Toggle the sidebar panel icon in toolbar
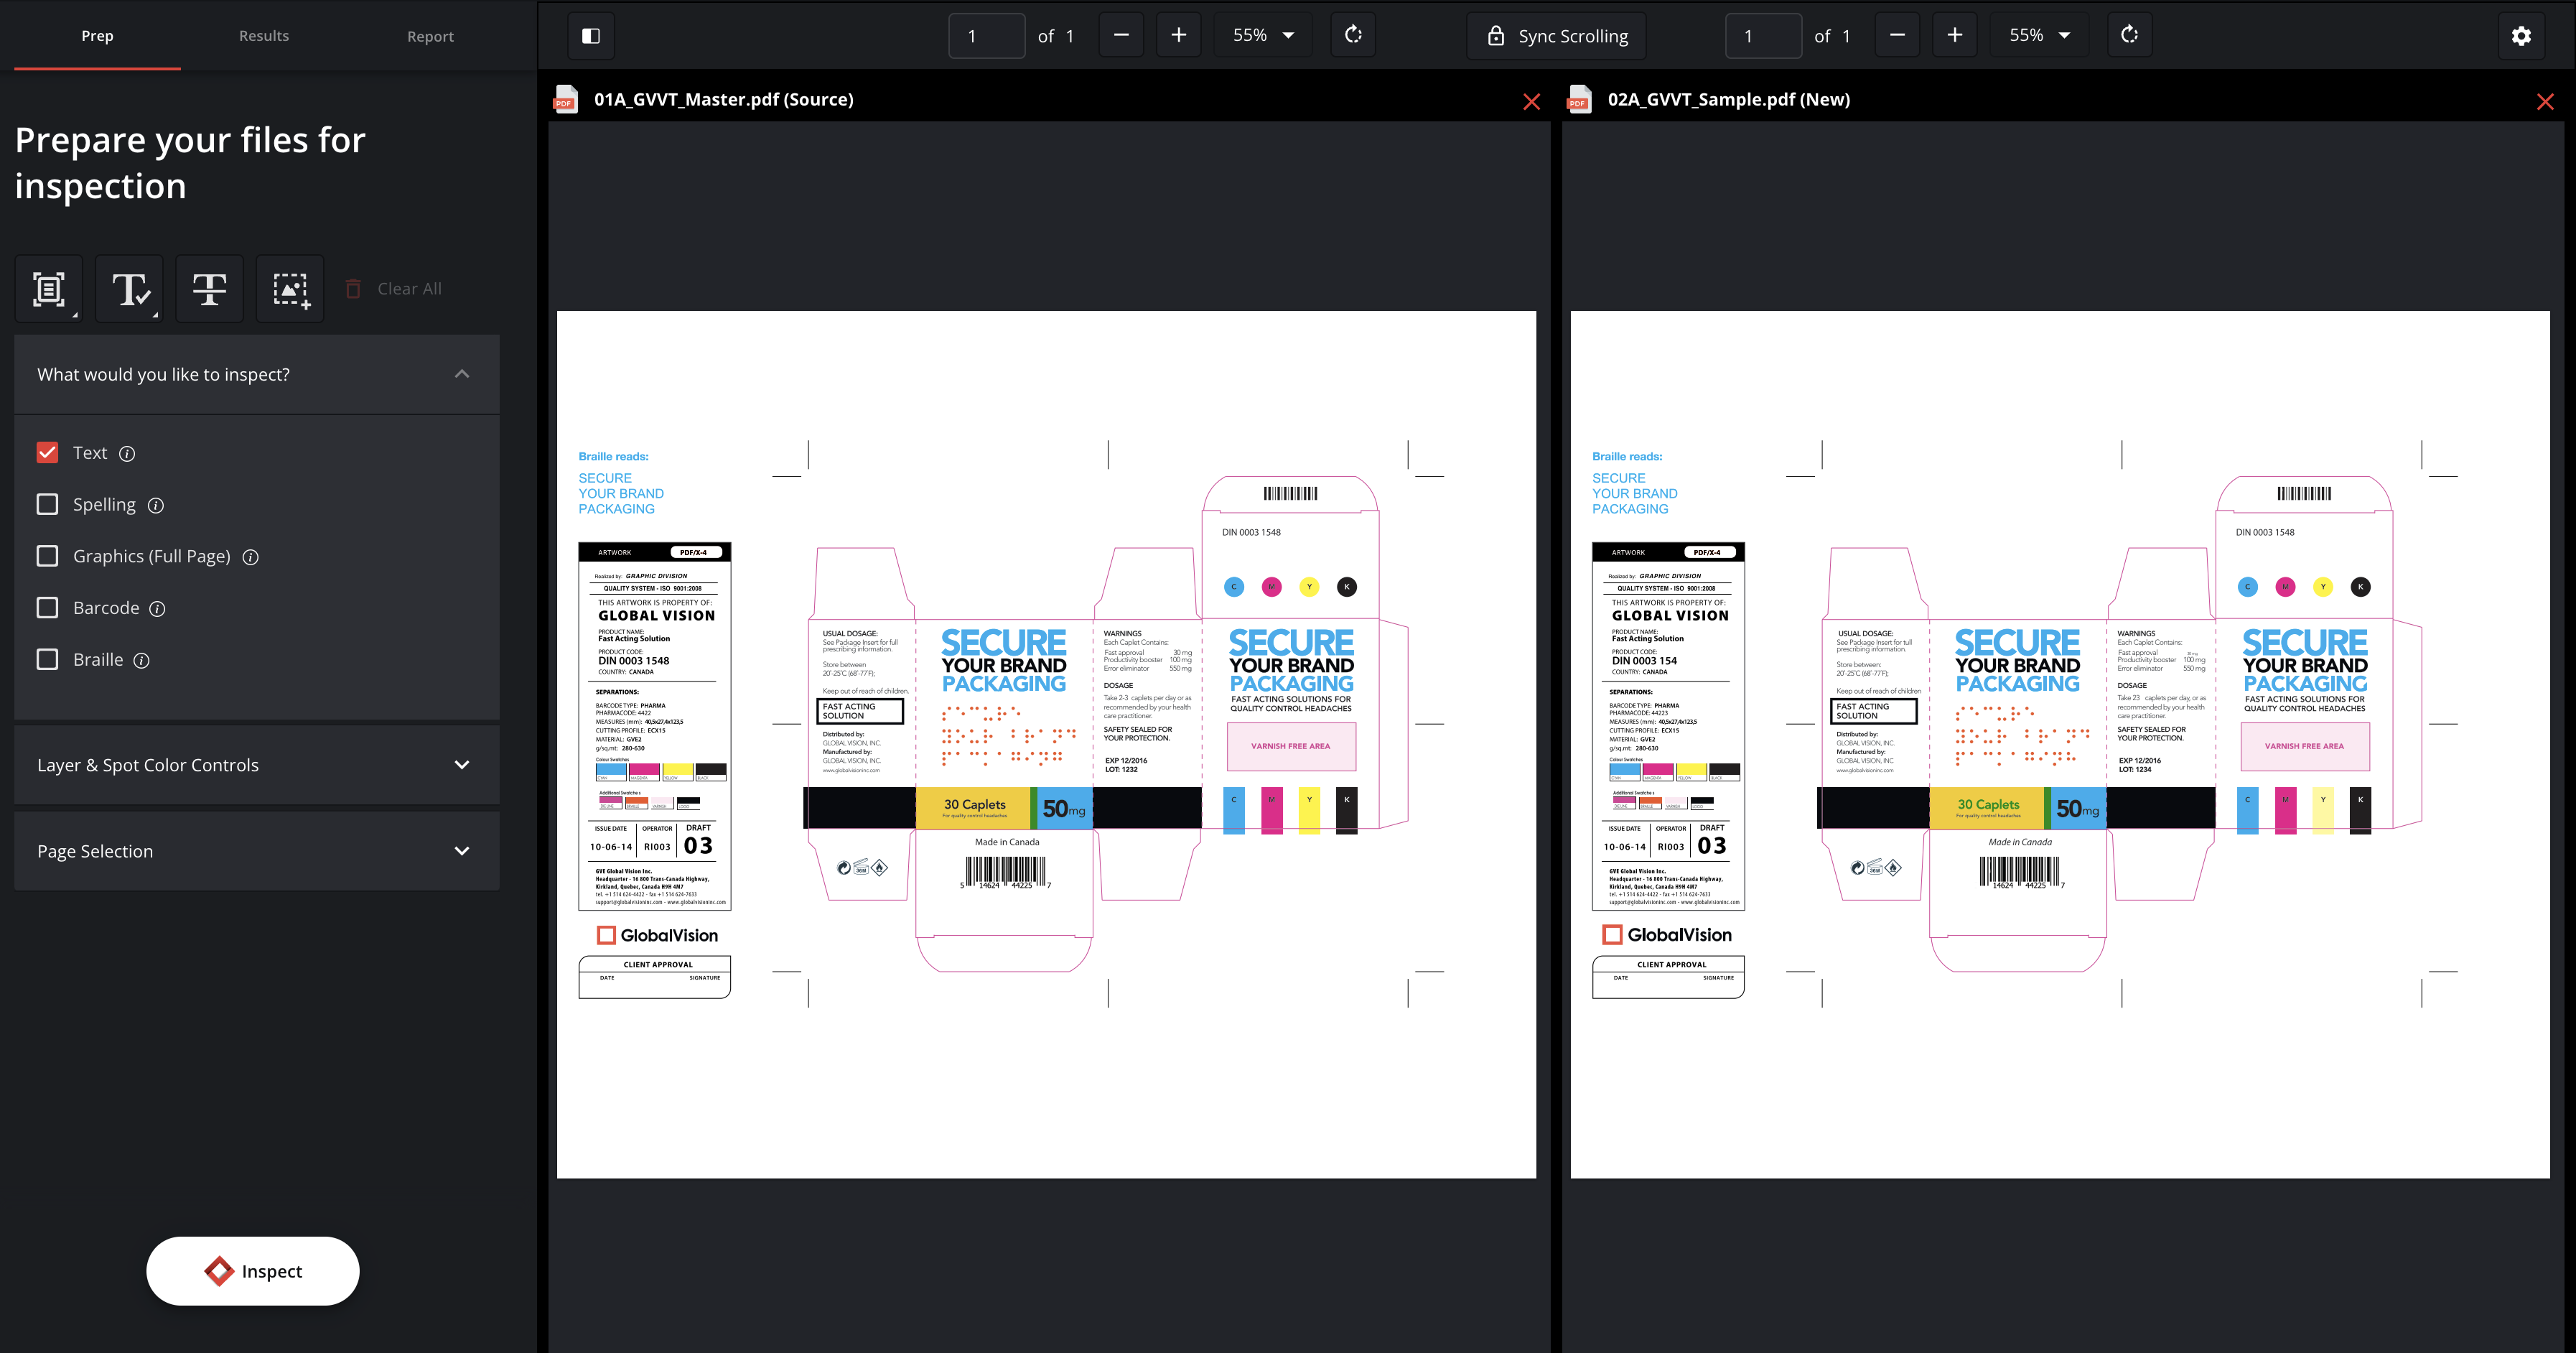The height and width of the screenshot is (1353, 2576). 590,36
